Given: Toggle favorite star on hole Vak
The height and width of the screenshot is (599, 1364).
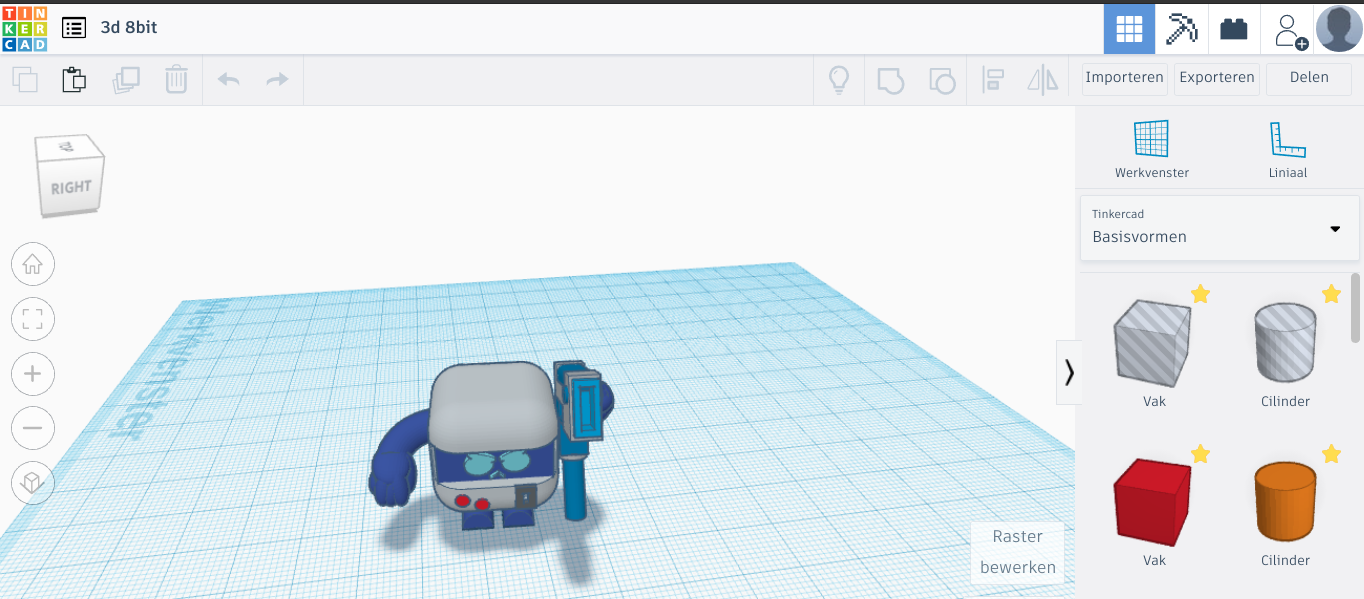Looking at the screenshot, I should coord(1200,293).
